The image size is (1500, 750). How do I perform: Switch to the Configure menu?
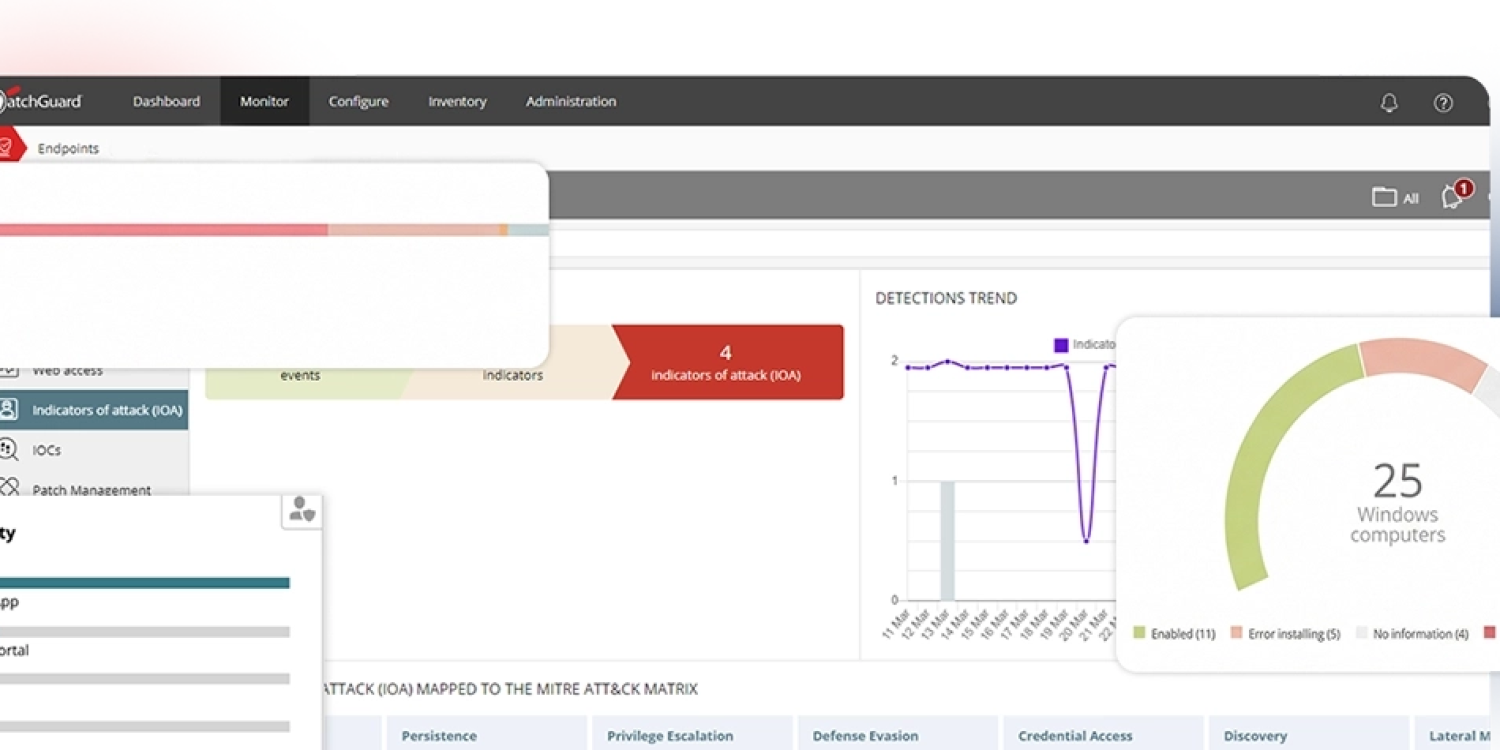tap(358, 101)
